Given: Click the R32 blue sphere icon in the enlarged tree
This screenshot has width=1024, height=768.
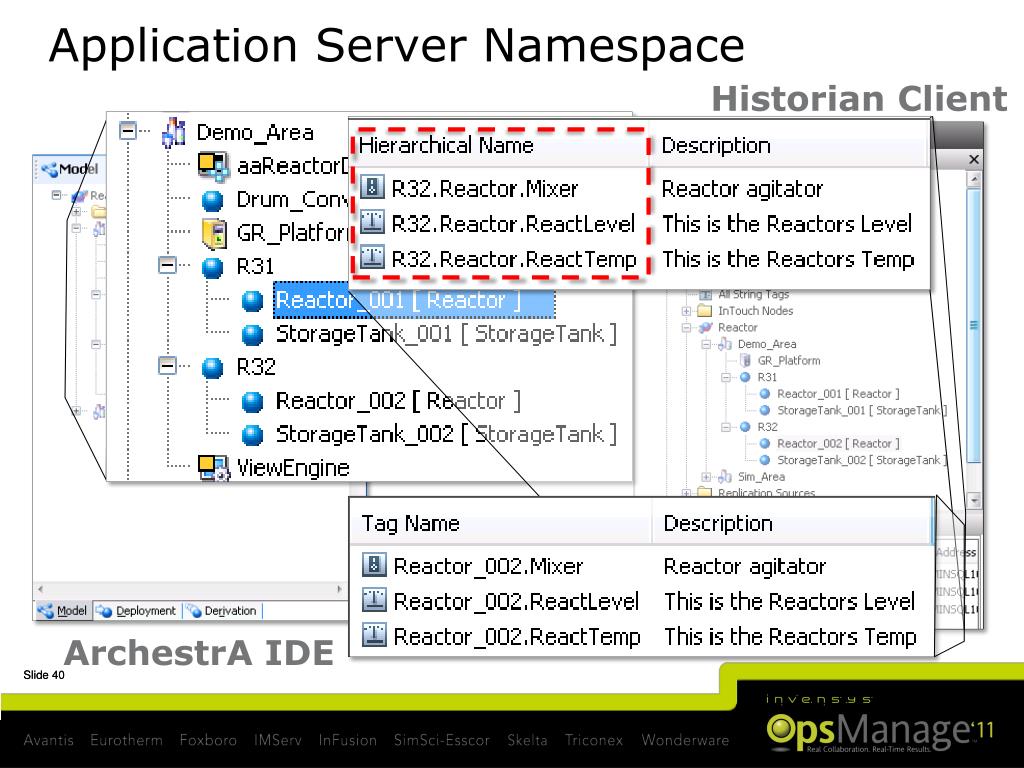Looking at the screenshot, I should coord(212,368).
